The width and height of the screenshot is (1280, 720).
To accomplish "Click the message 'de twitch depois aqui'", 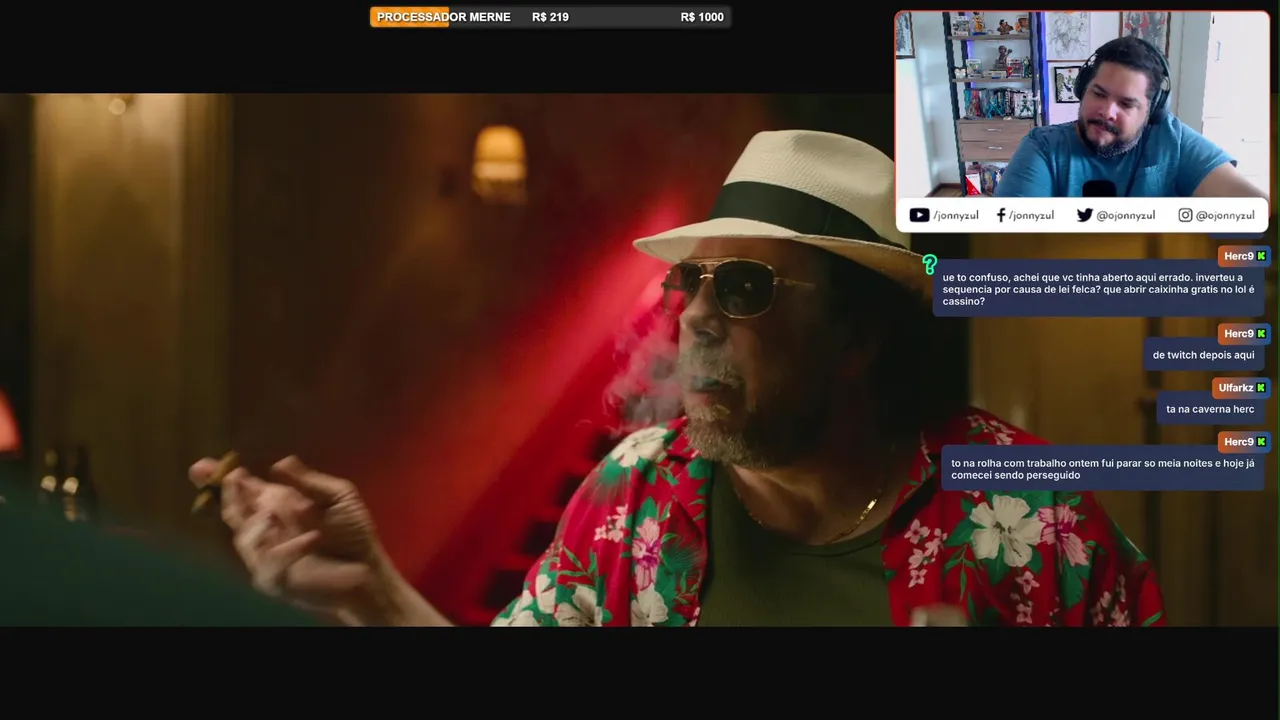I will 1203,355.
